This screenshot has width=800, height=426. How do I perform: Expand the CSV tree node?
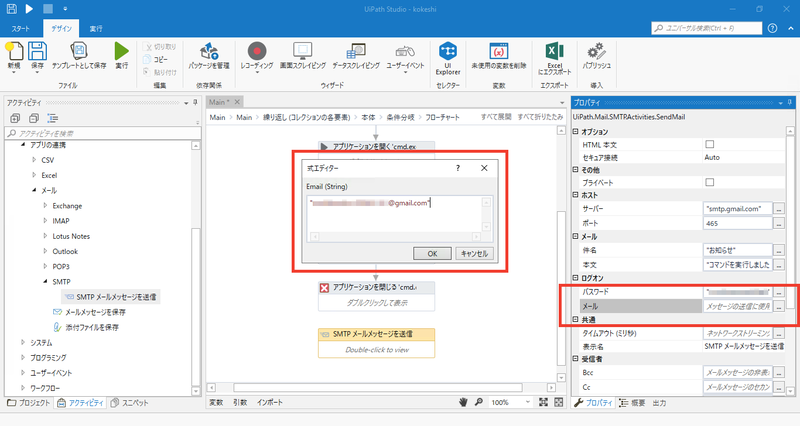(34, 160)
